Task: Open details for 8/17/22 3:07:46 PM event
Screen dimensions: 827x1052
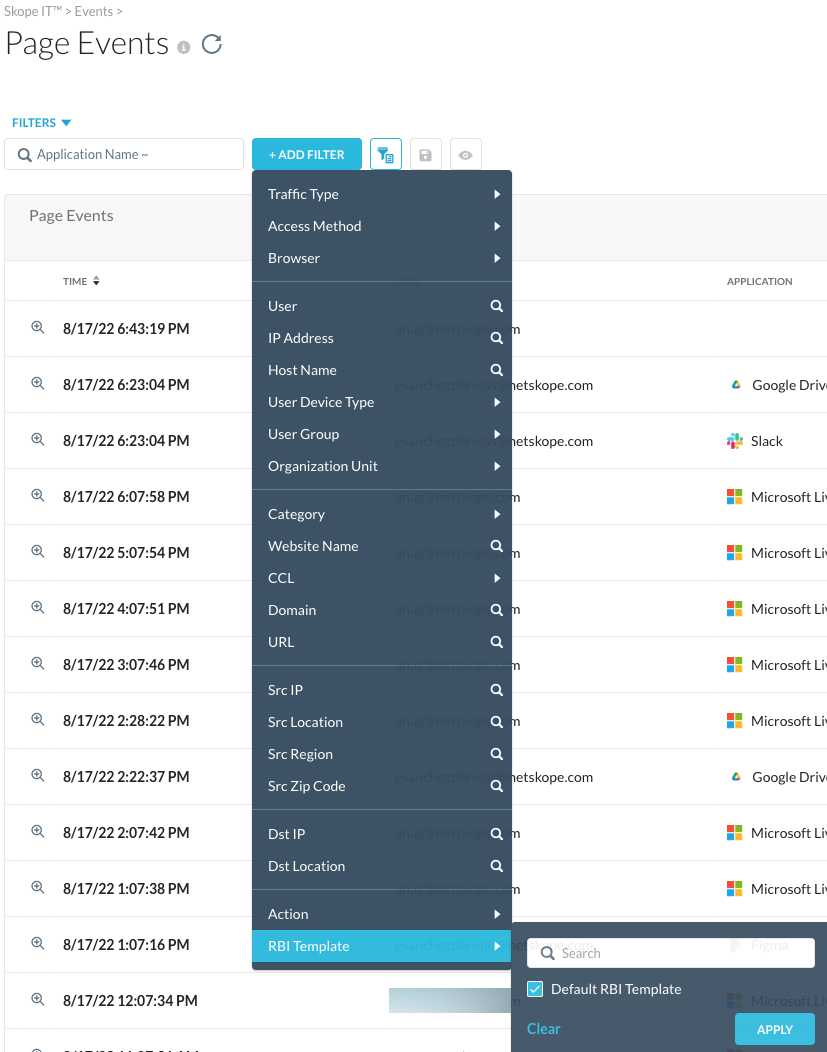Action: point(38,663)
